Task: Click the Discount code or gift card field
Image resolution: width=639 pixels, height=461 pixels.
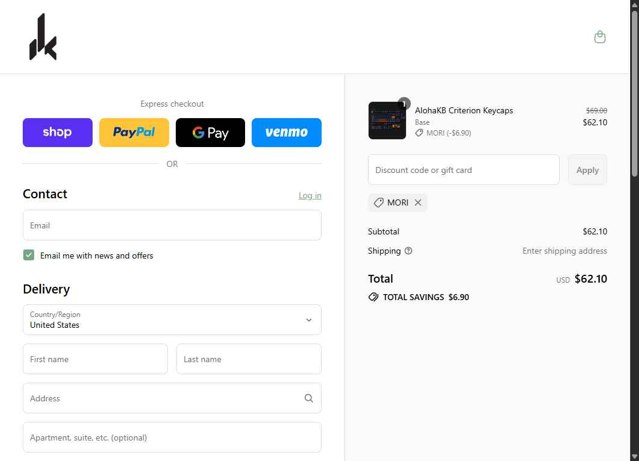Action: (x=463, y=170)
